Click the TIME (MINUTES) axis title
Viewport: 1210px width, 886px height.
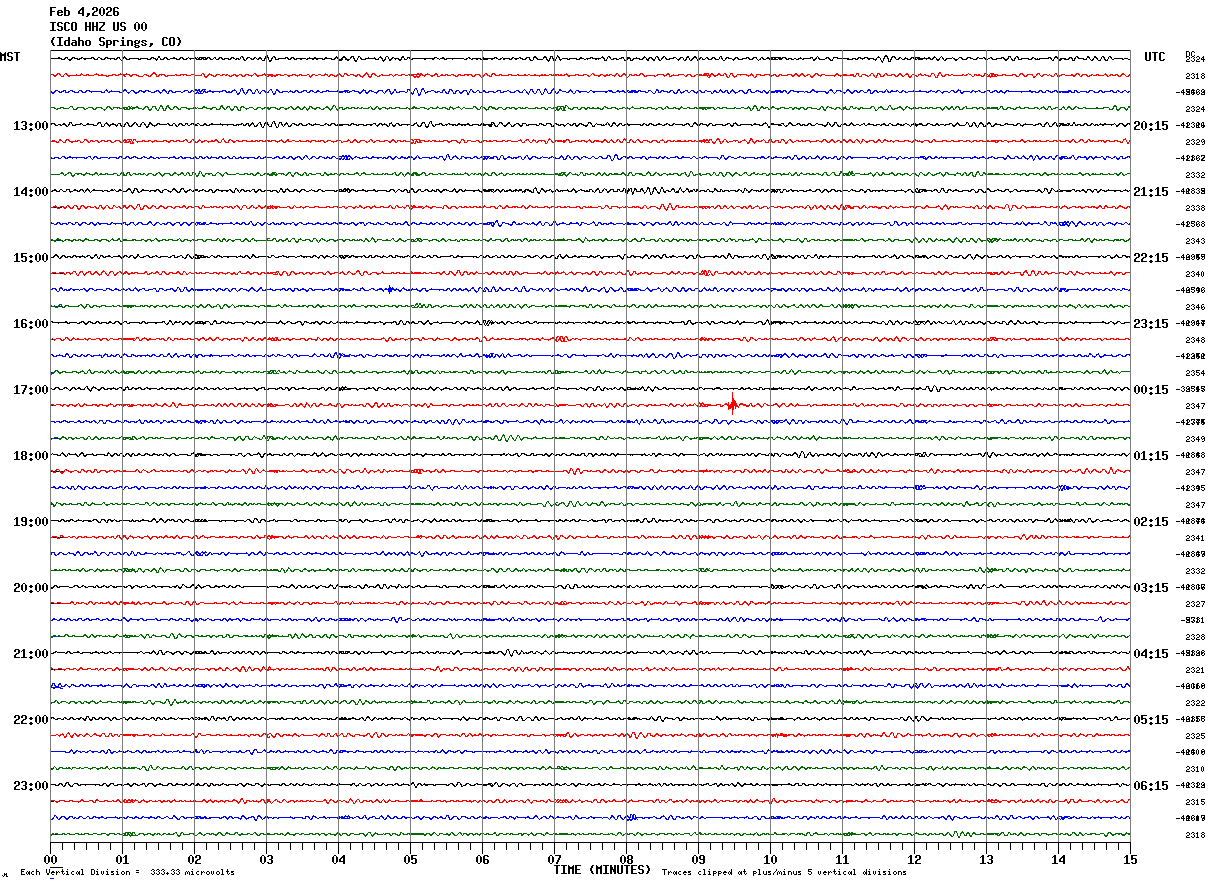pyautogui.click(x=602, y=870)
